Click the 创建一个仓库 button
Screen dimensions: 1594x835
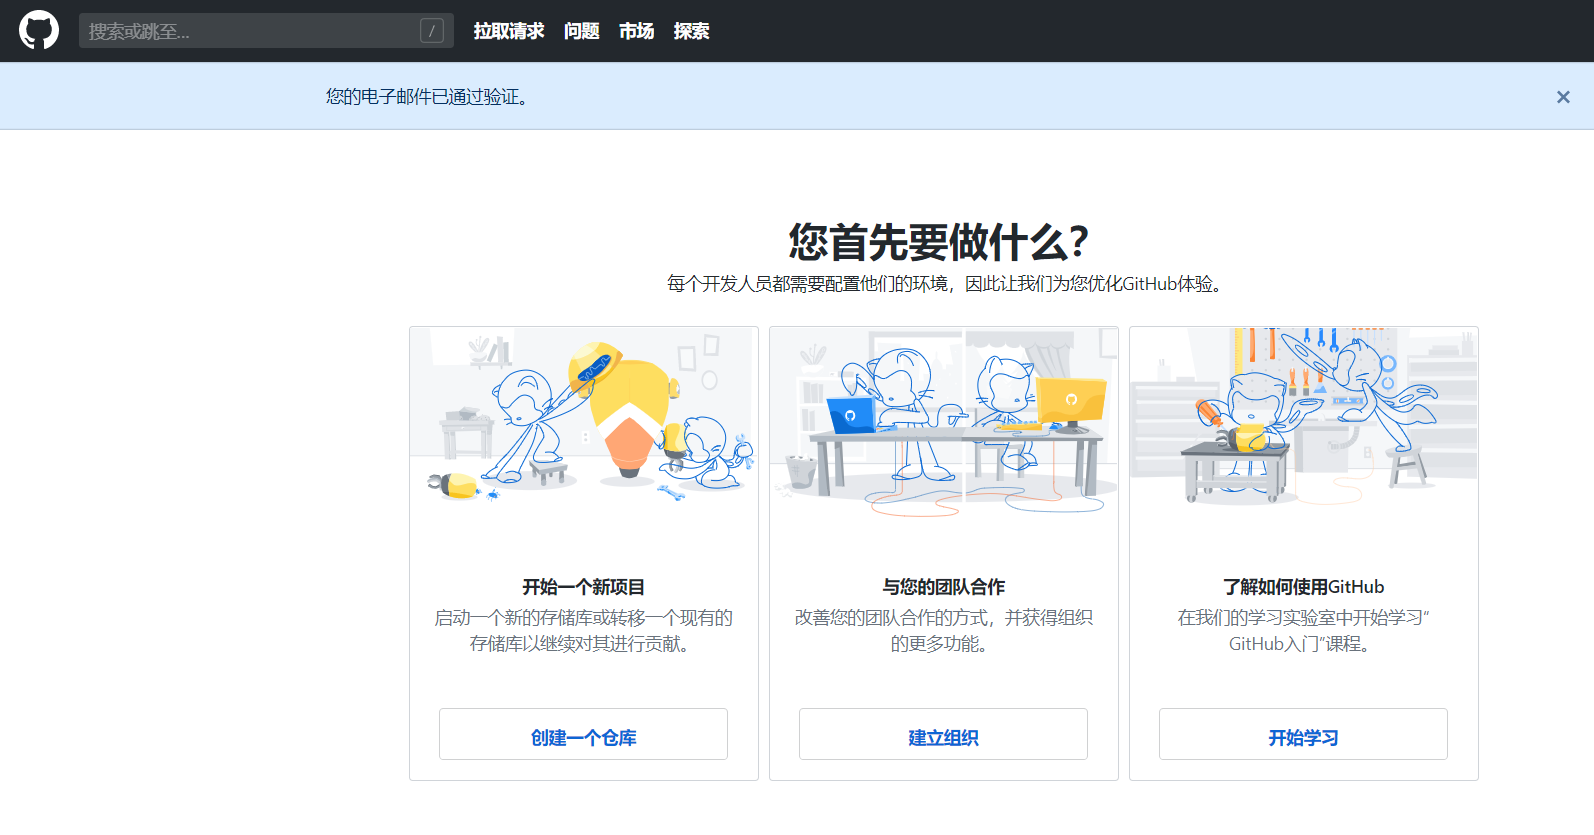tap(583, 734)
